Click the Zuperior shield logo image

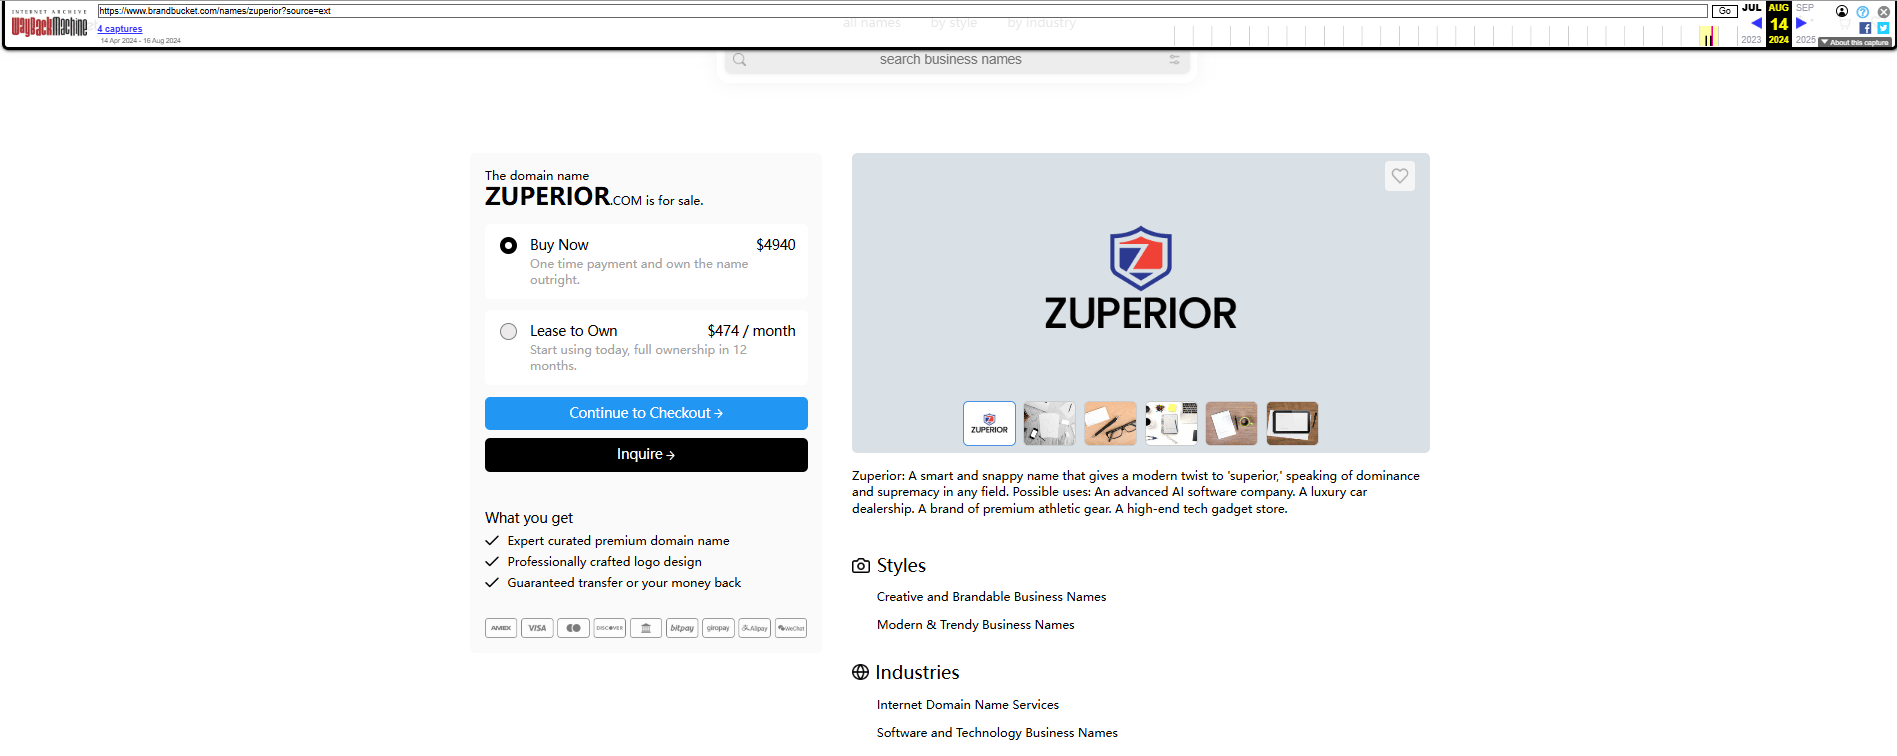point(1141,258)
